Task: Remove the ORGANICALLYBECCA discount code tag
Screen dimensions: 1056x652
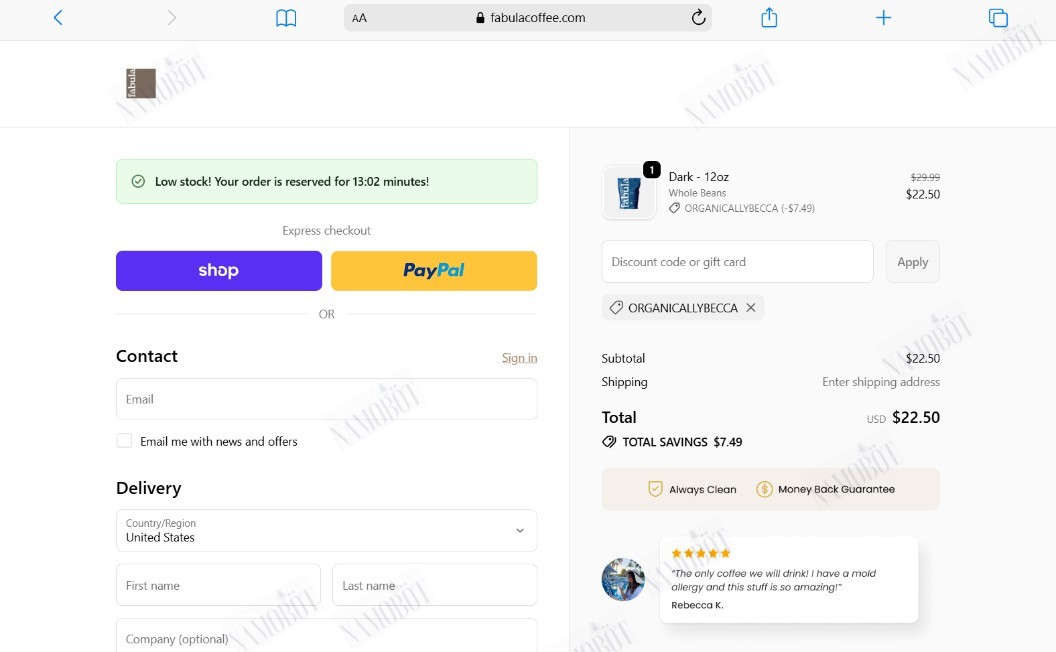Action: [x=751, y=308]
